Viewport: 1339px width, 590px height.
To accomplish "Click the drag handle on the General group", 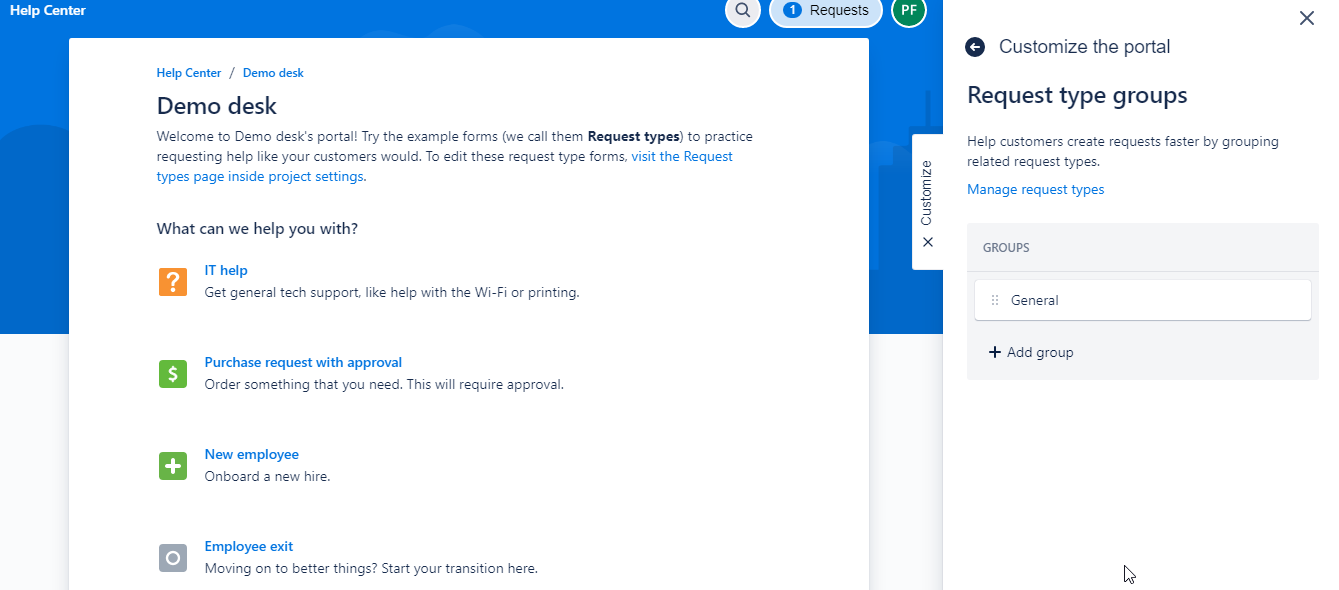I will click(995, 299).
